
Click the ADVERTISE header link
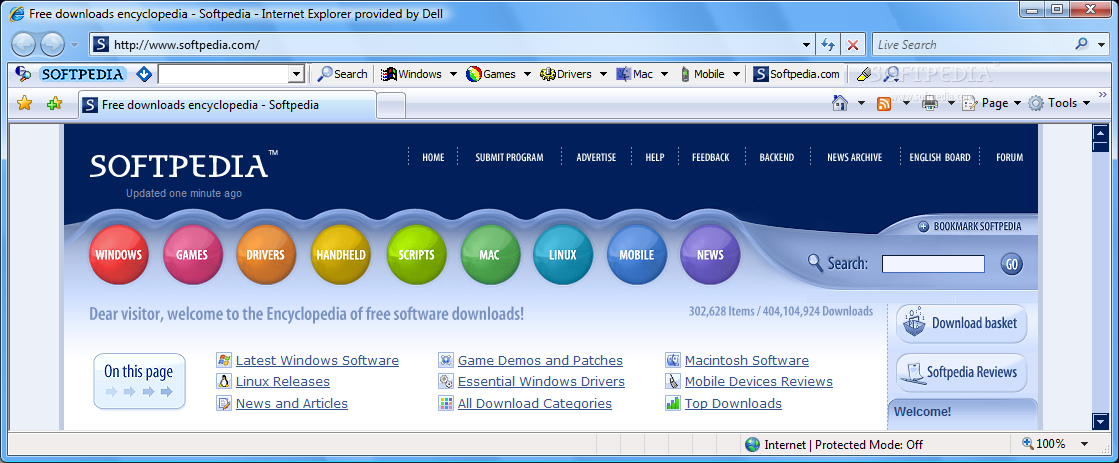click(596, 157)
